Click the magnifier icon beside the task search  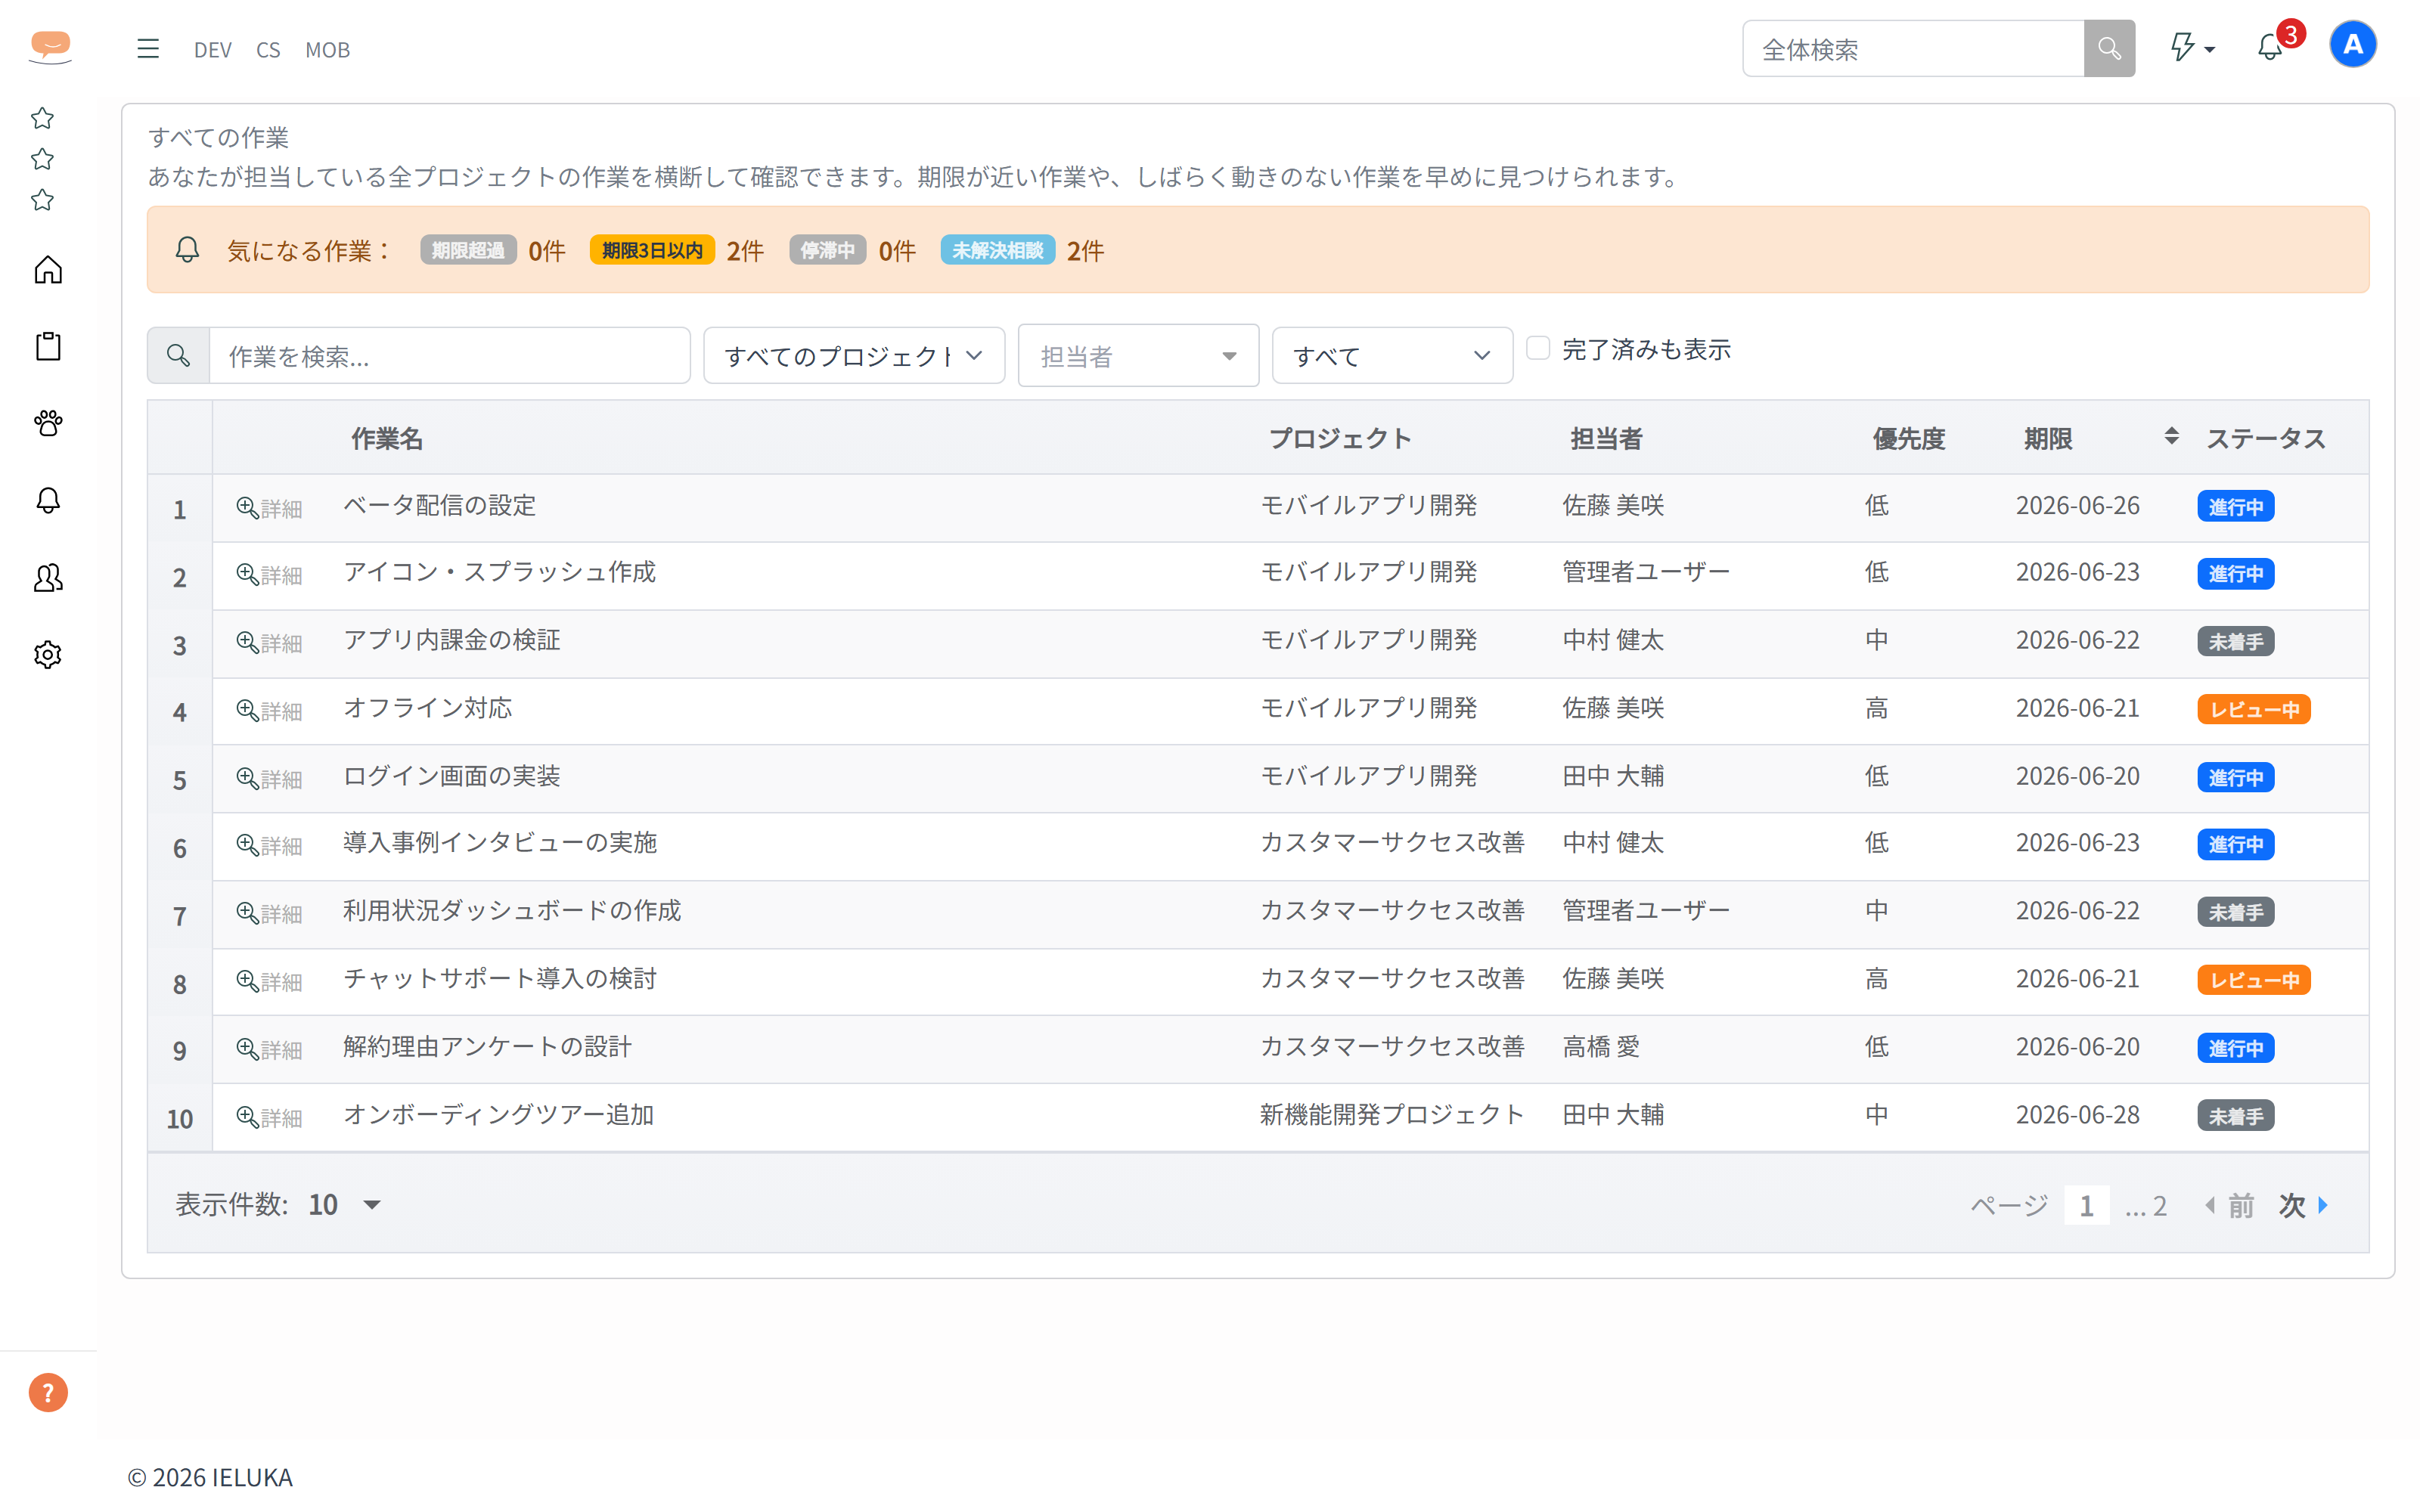179,355
